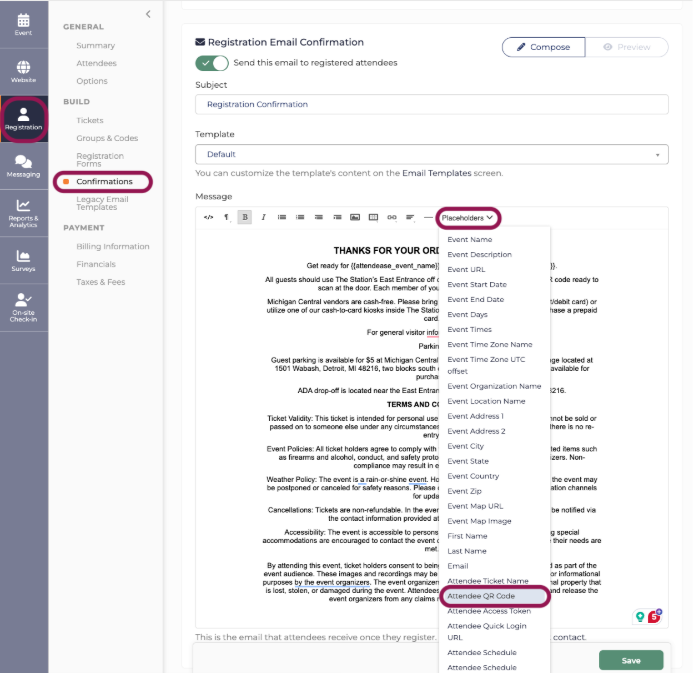
Task: Open the Messaging section
Action: pos(23,167)
